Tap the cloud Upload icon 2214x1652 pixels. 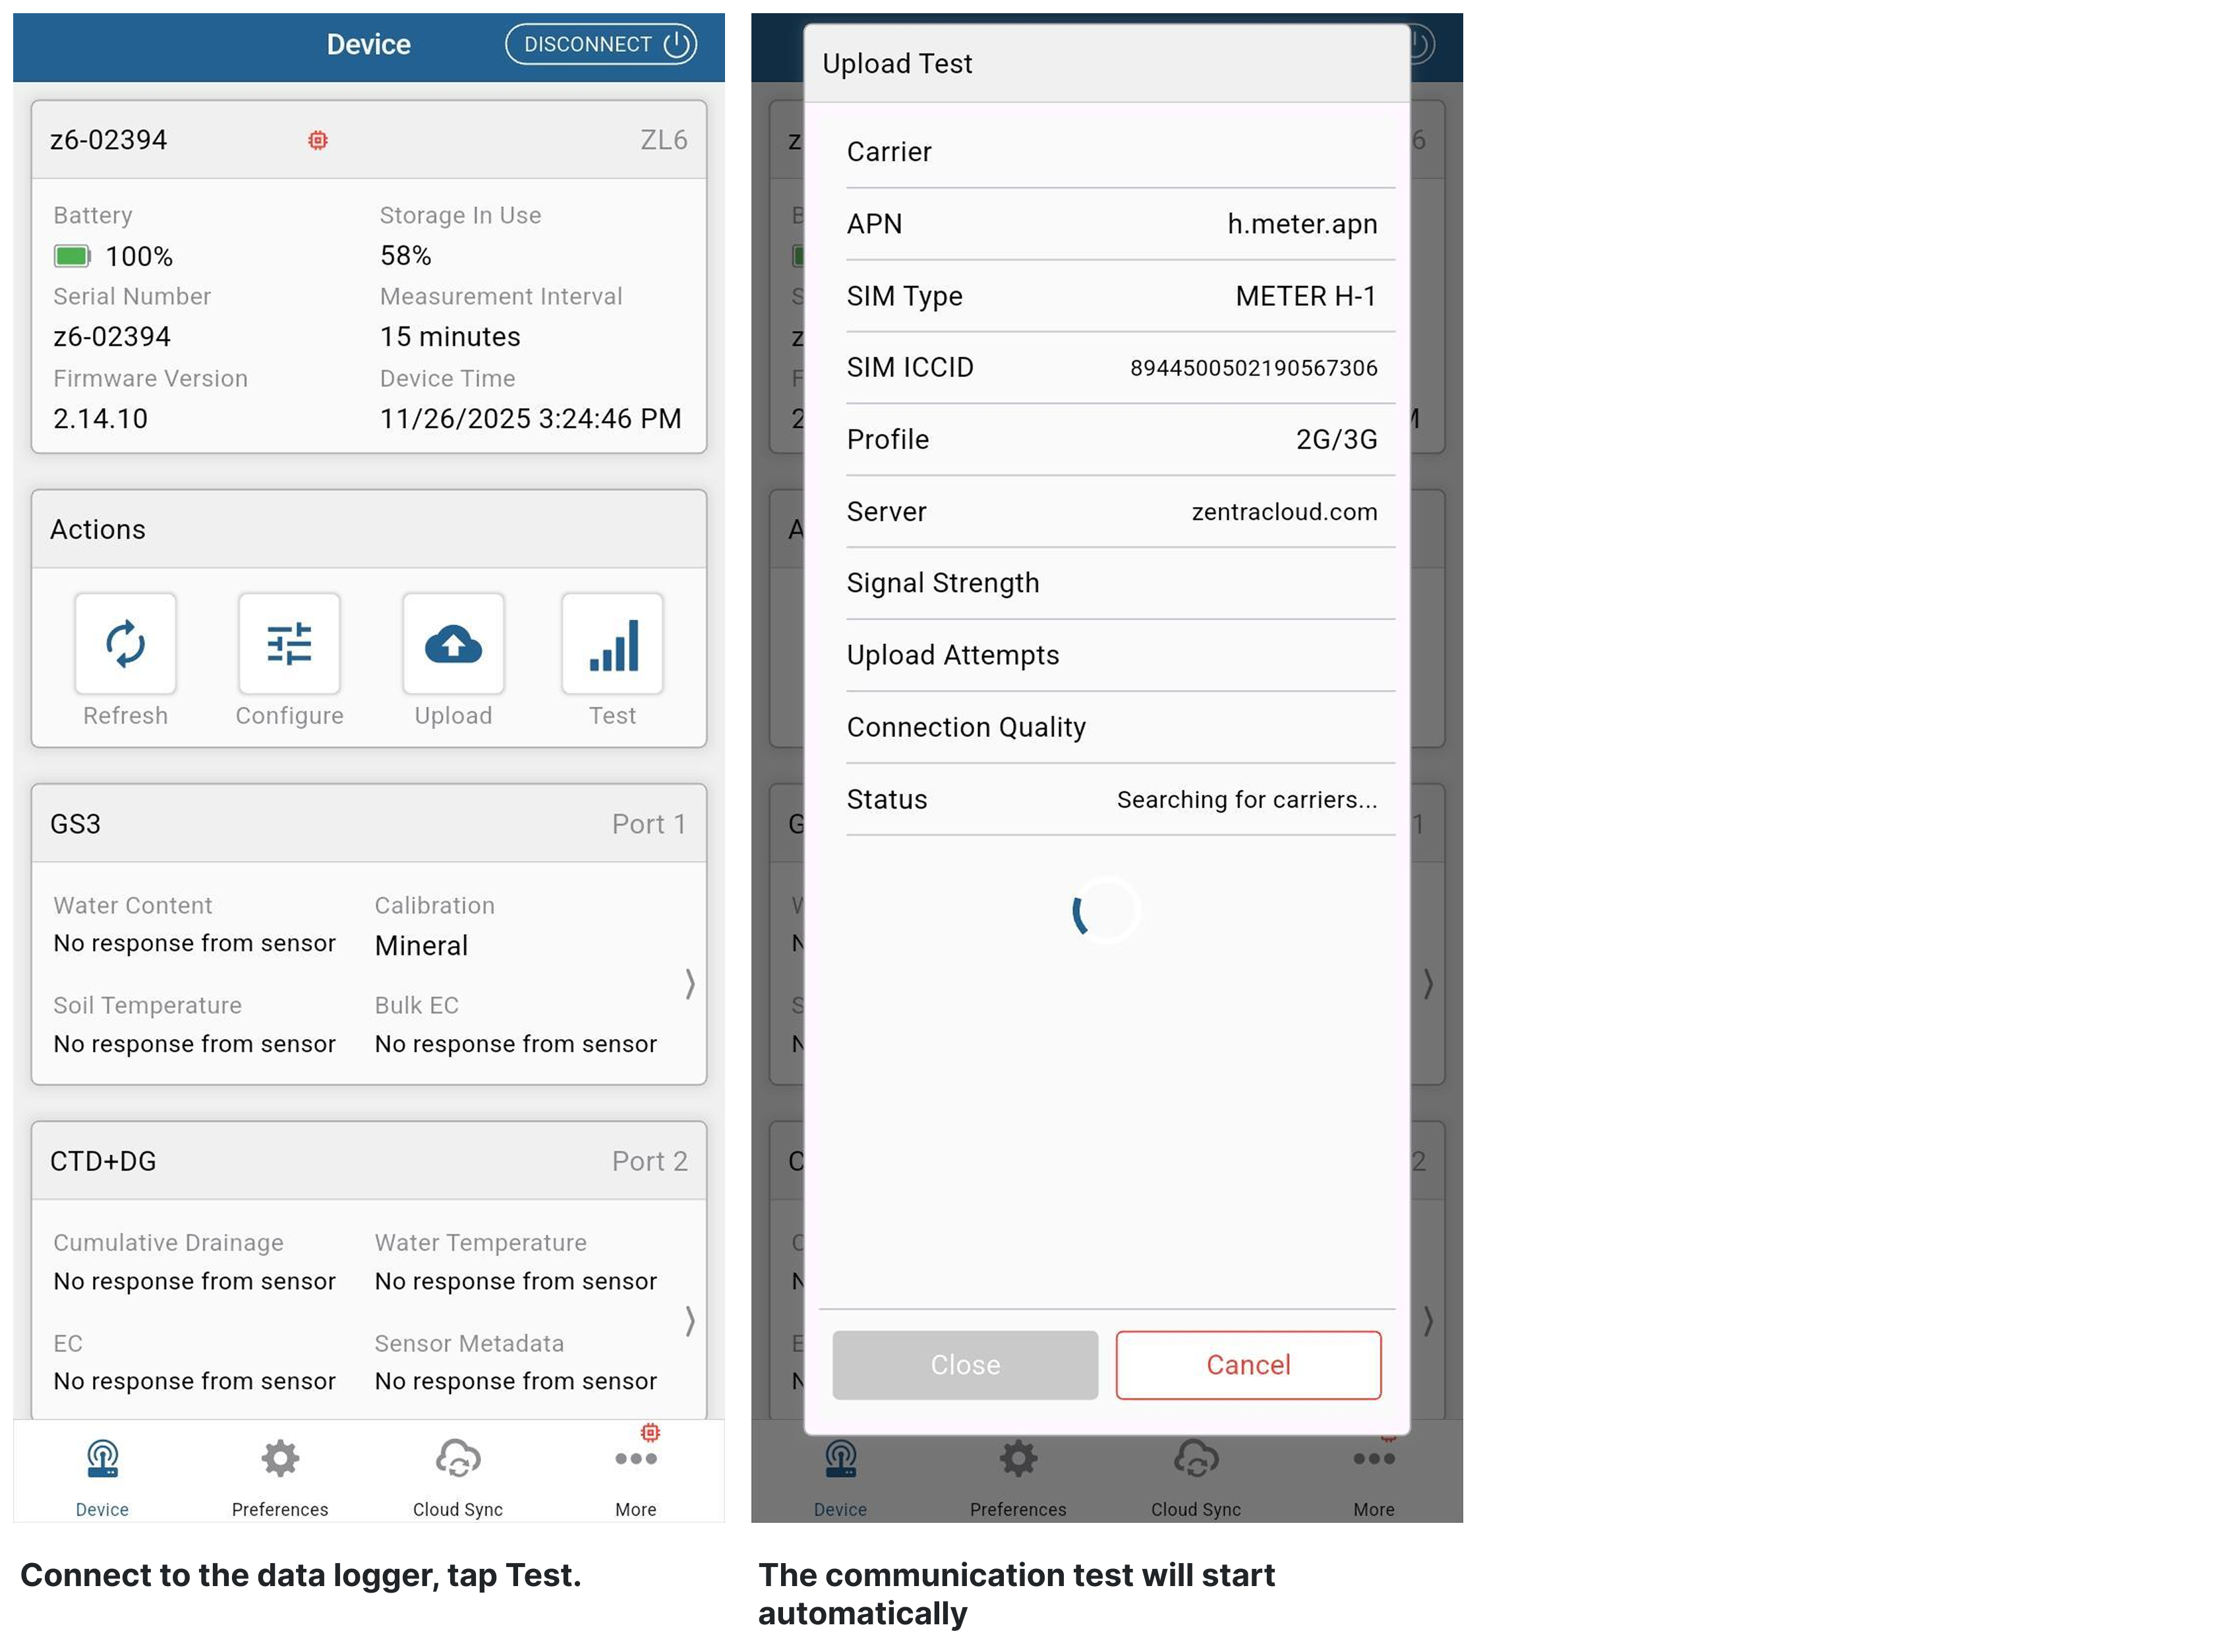(x=453, y=644)
